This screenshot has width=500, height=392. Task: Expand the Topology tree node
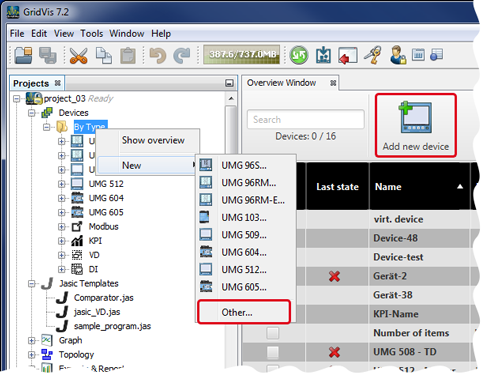tap(32, 355)
